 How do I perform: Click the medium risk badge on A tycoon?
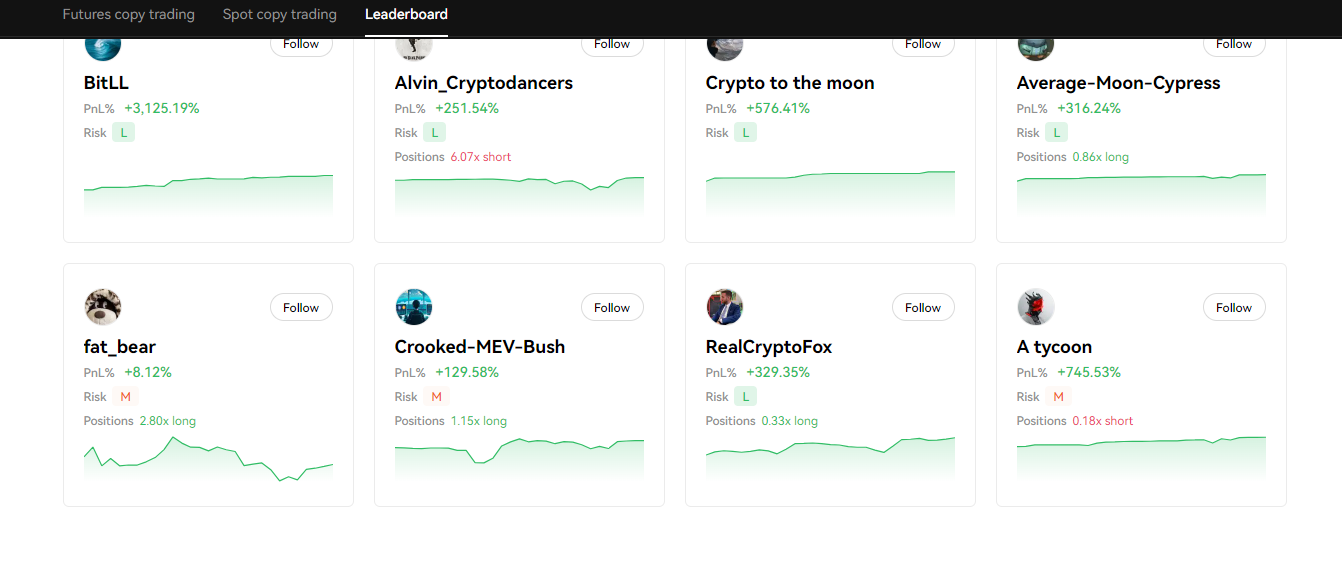coord(1058,397)
